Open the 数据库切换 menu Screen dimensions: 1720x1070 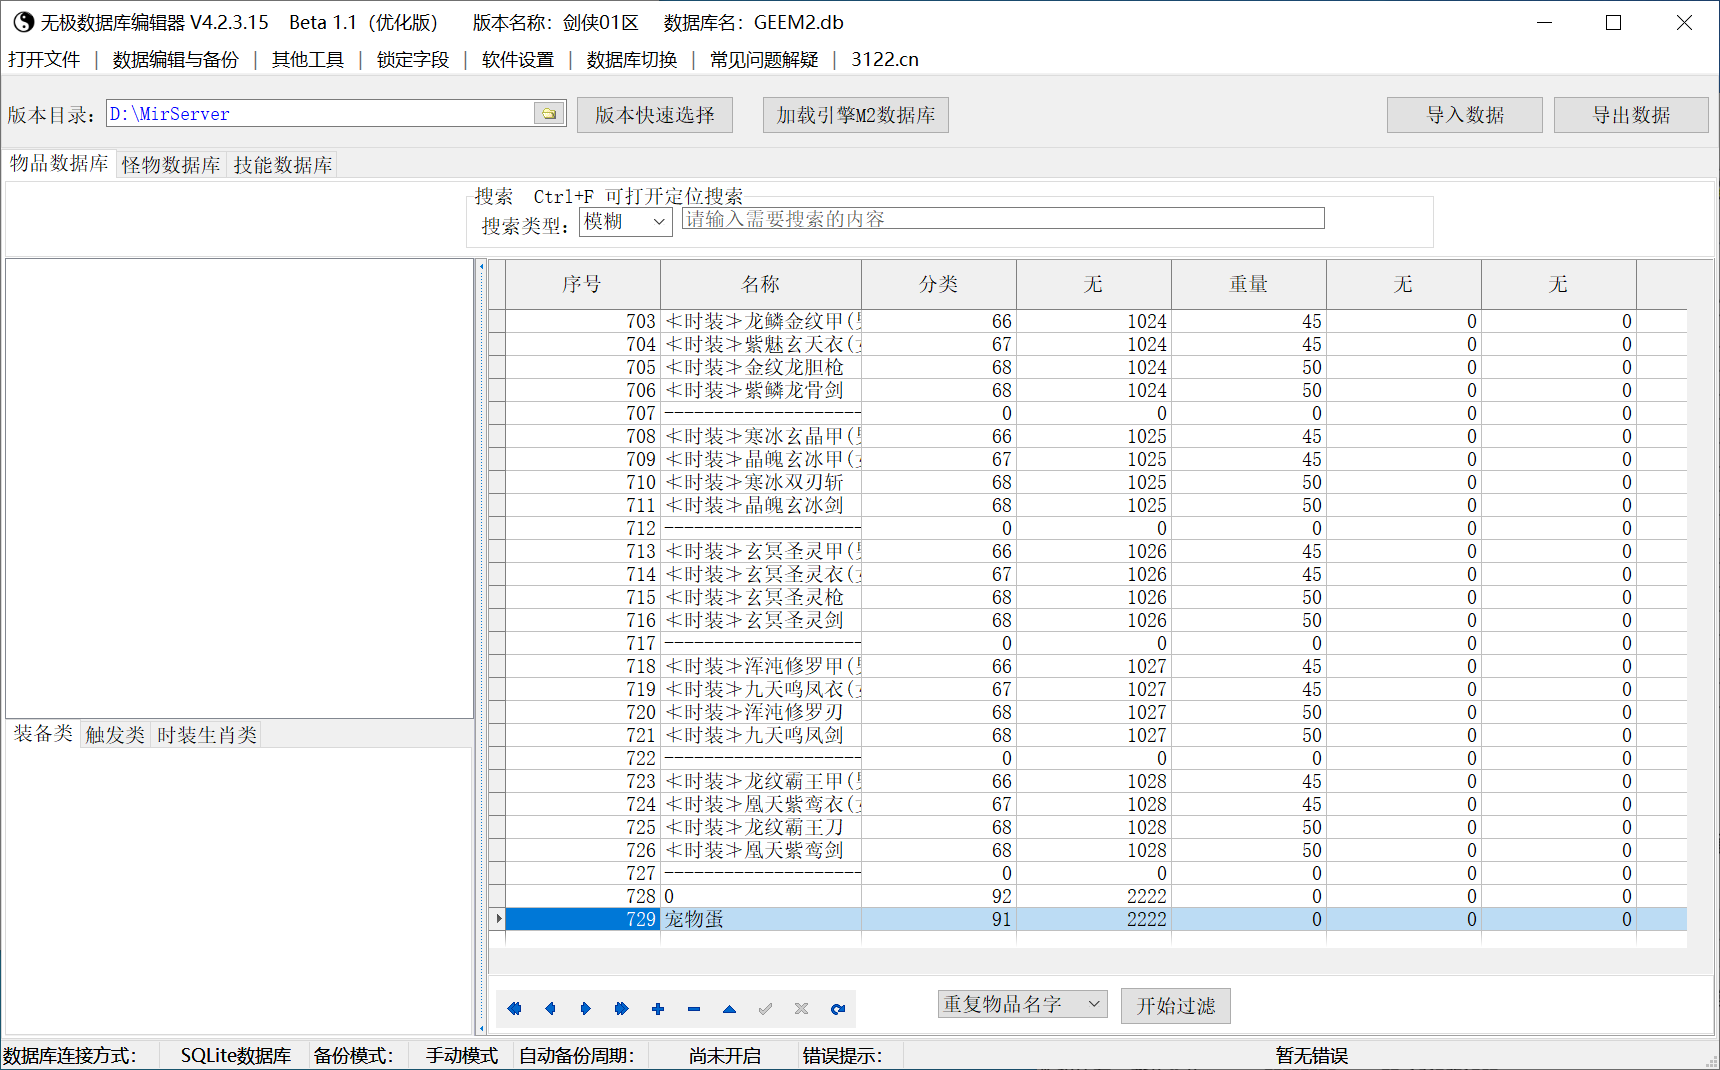[632, 59]
